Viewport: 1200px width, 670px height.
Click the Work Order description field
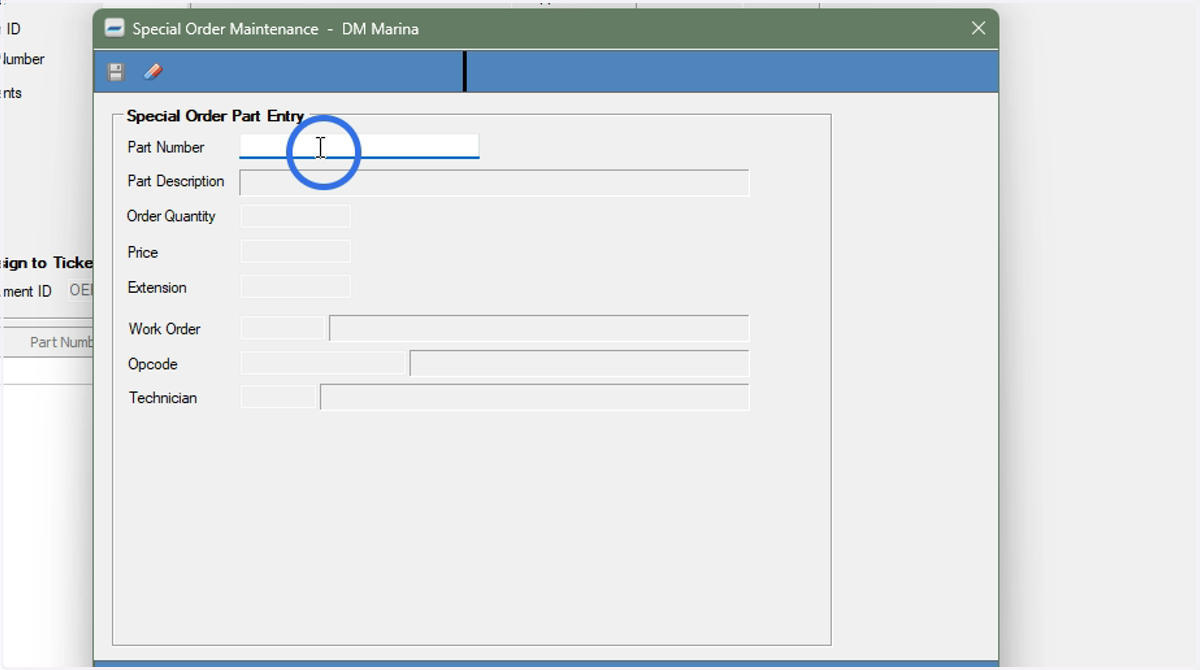coord(539,328)
